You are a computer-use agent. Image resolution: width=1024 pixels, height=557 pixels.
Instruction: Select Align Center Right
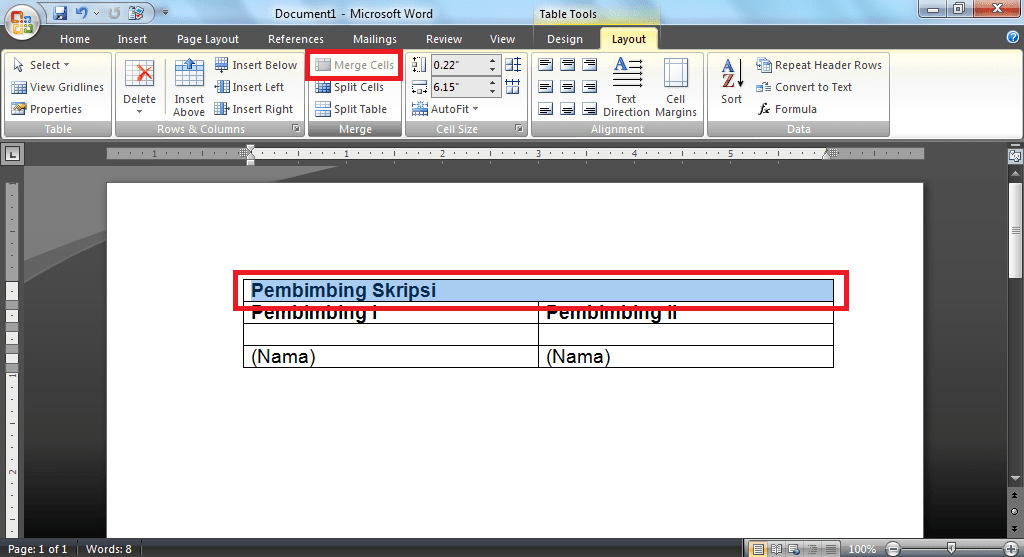pyautogui.click(x=590, y=87)
